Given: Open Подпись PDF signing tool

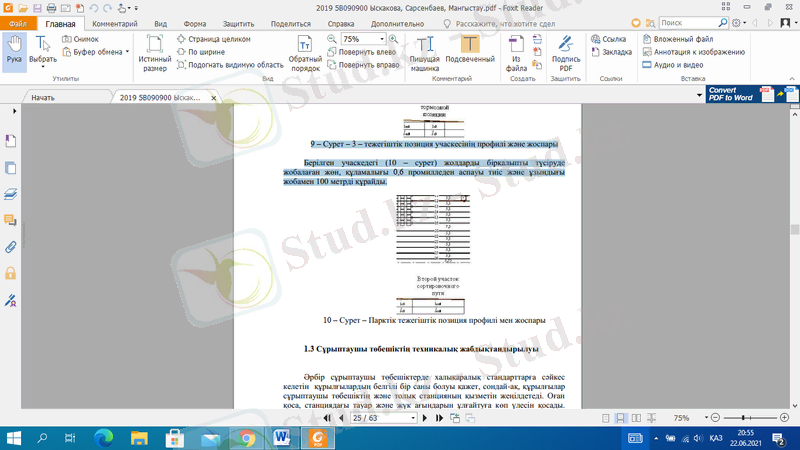Looking at the screenshot, I should 566,51.
